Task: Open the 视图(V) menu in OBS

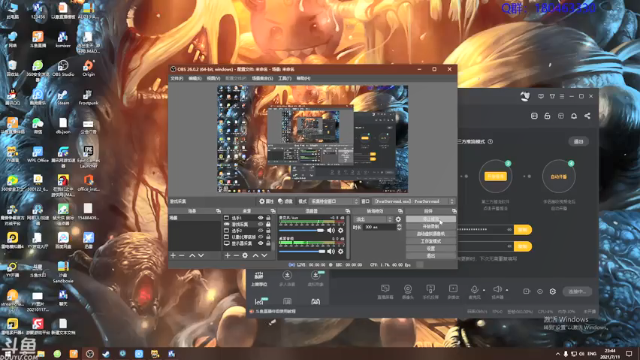Action: (x=213, y=78)
